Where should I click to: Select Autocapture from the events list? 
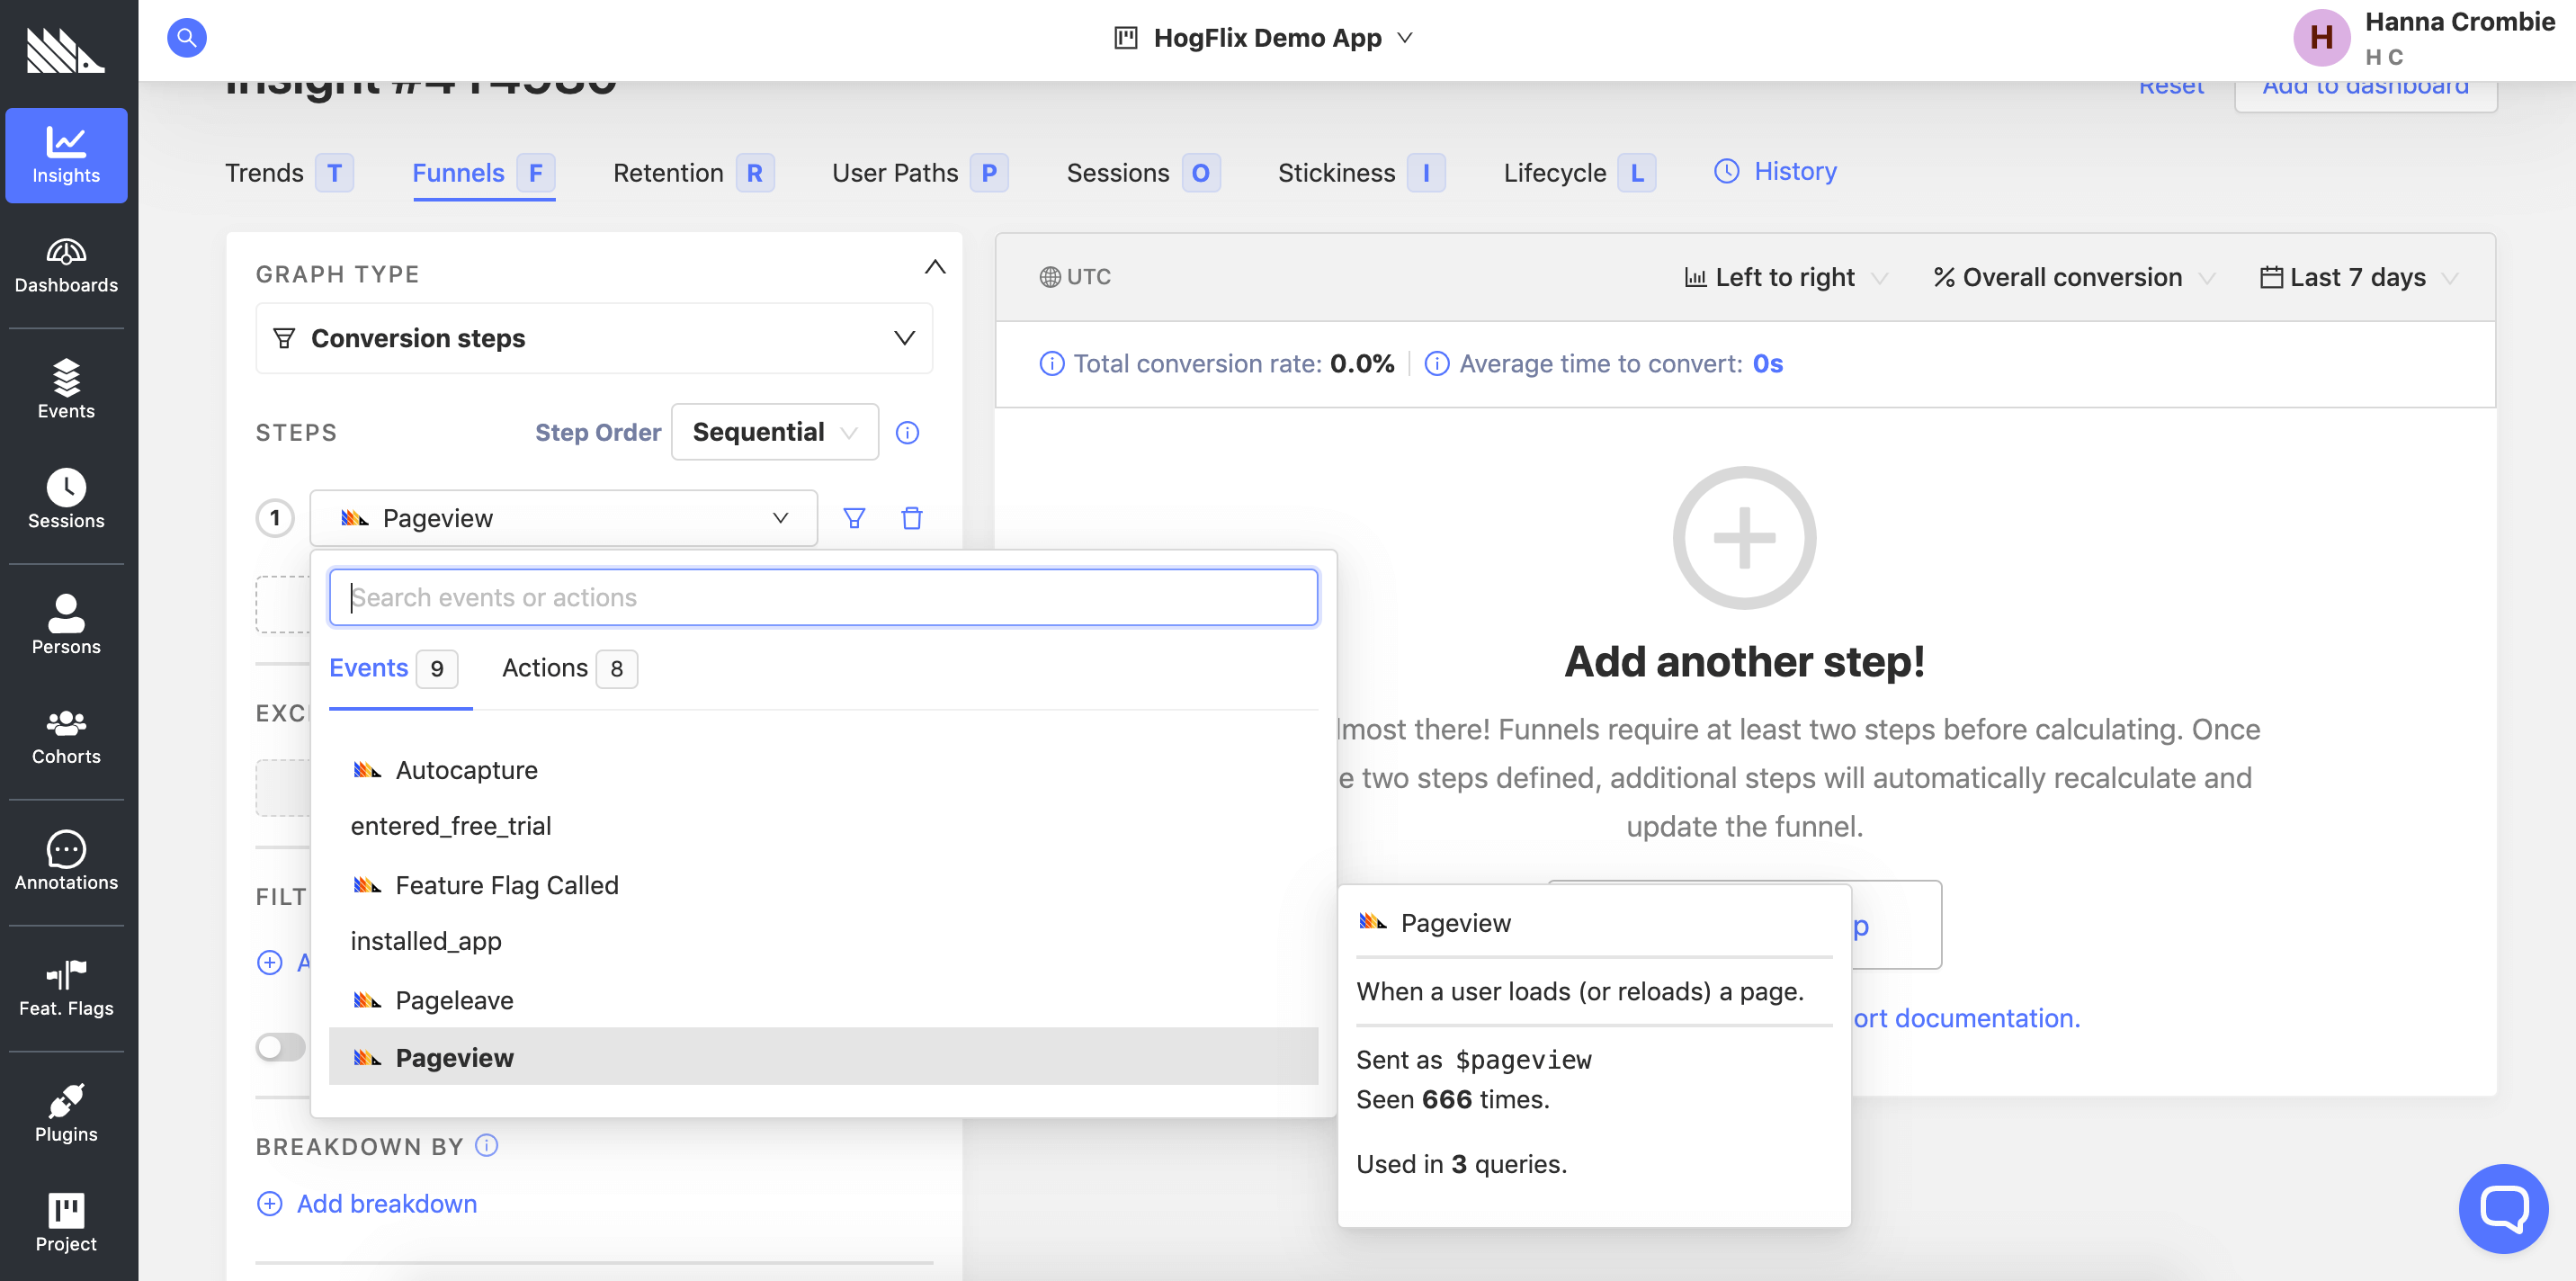click(x=466, y=770)
